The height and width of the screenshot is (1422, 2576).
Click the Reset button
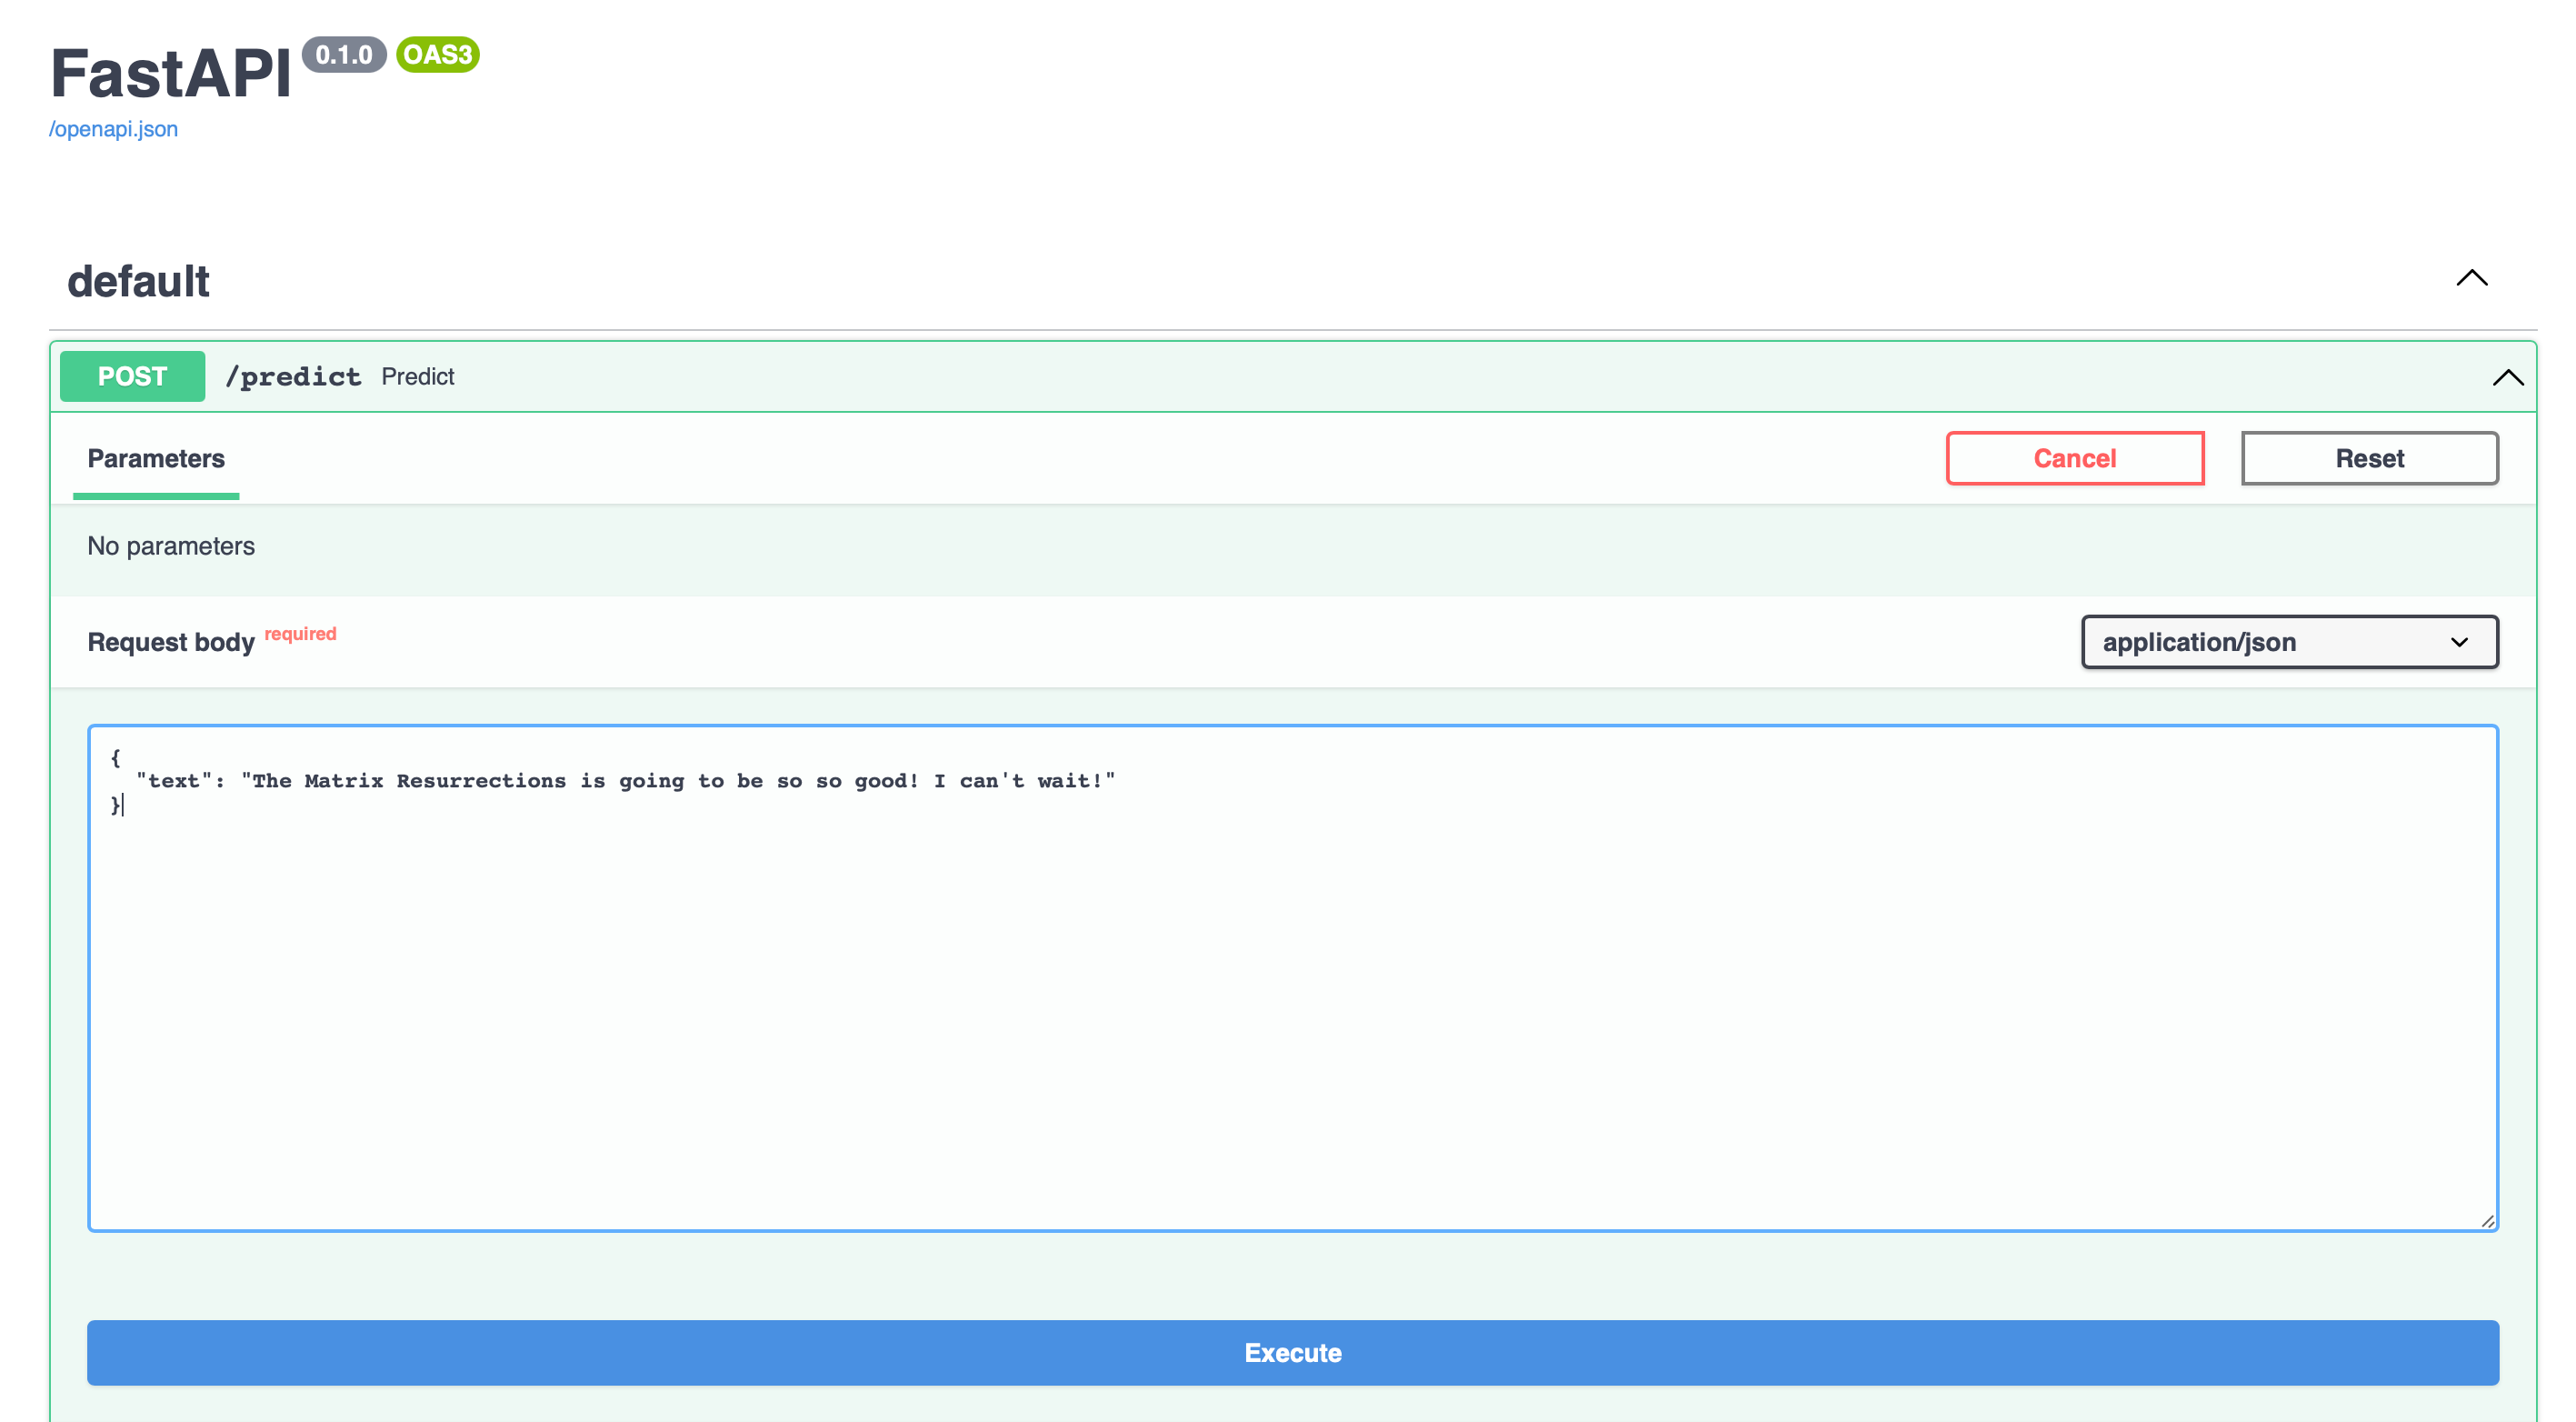click(2369, 459)
